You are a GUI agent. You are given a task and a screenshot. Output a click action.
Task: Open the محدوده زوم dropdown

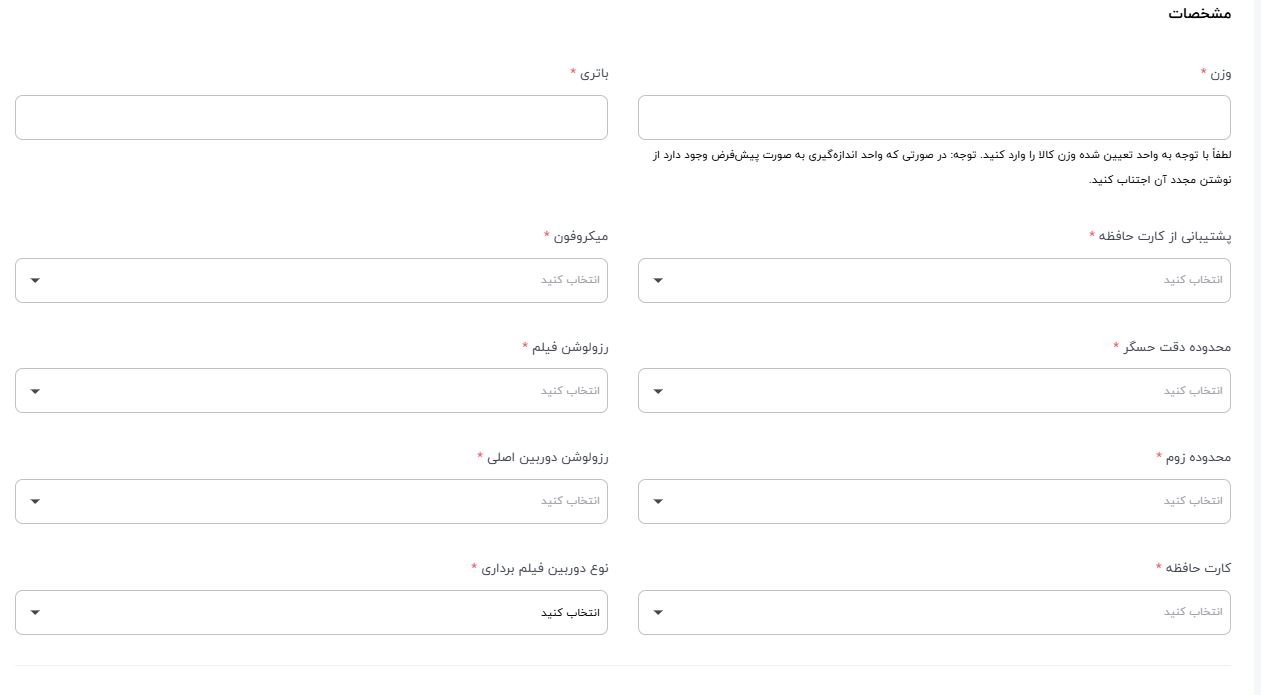[x=934, y=501]
